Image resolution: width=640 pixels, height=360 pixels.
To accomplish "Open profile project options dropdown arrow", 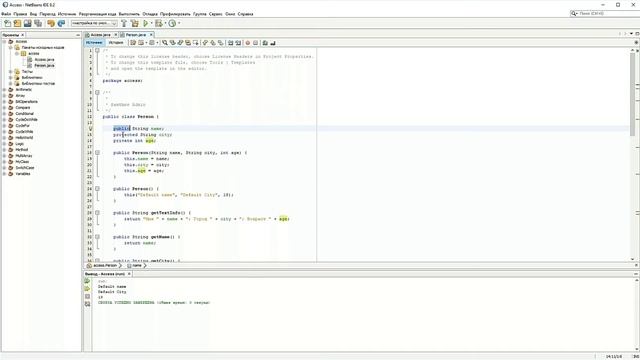I will 179,23.
